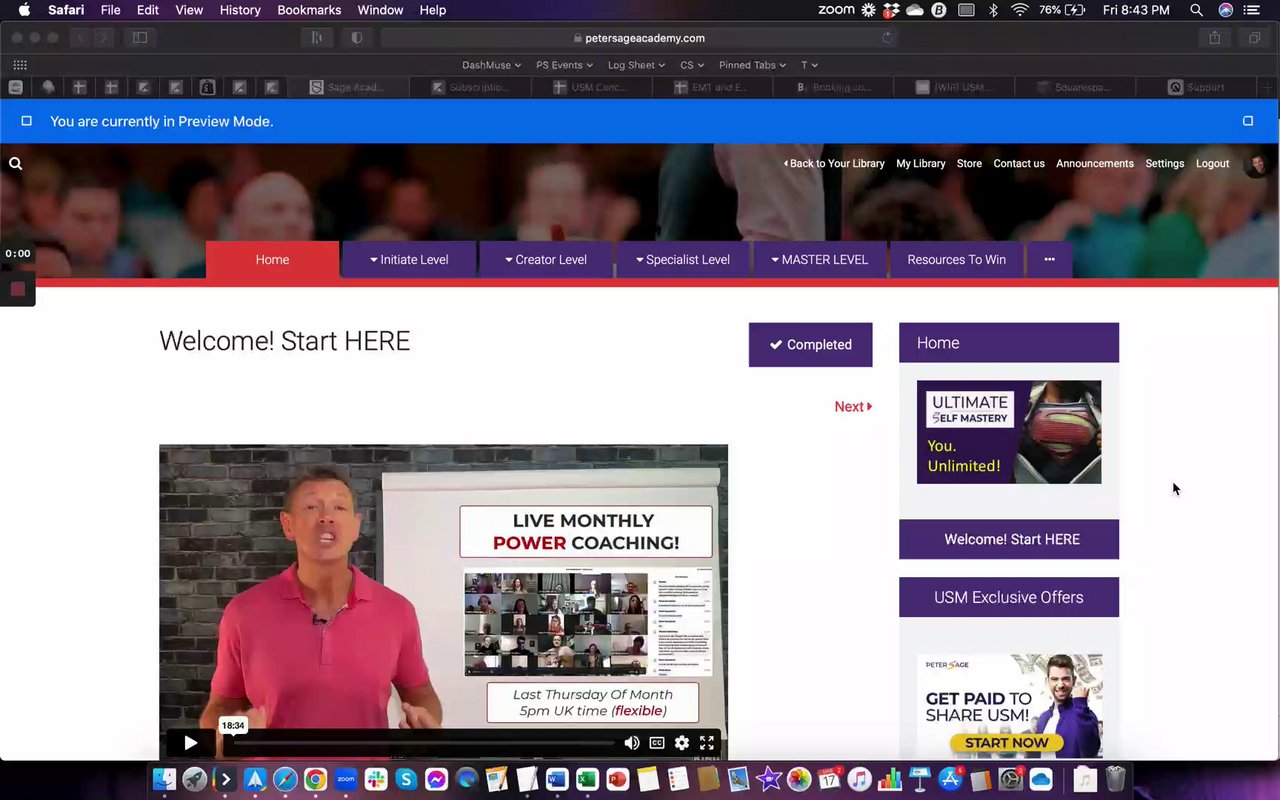The height and width of the screenshot is (800, 1280).
Task: Open the Window menu
Action: [380, 10]
